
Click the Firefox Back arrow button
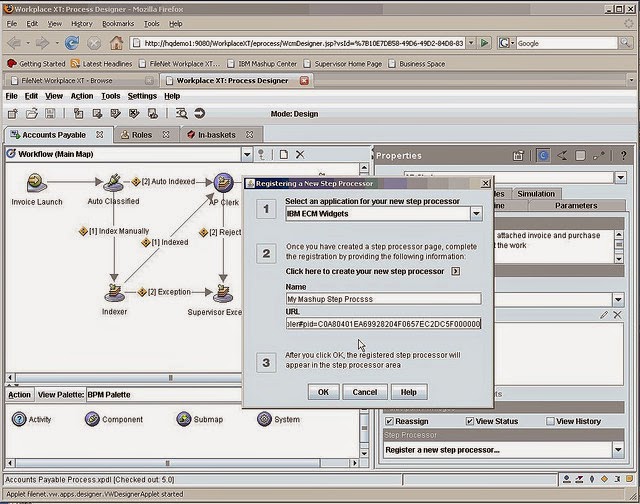click(15, 43)
